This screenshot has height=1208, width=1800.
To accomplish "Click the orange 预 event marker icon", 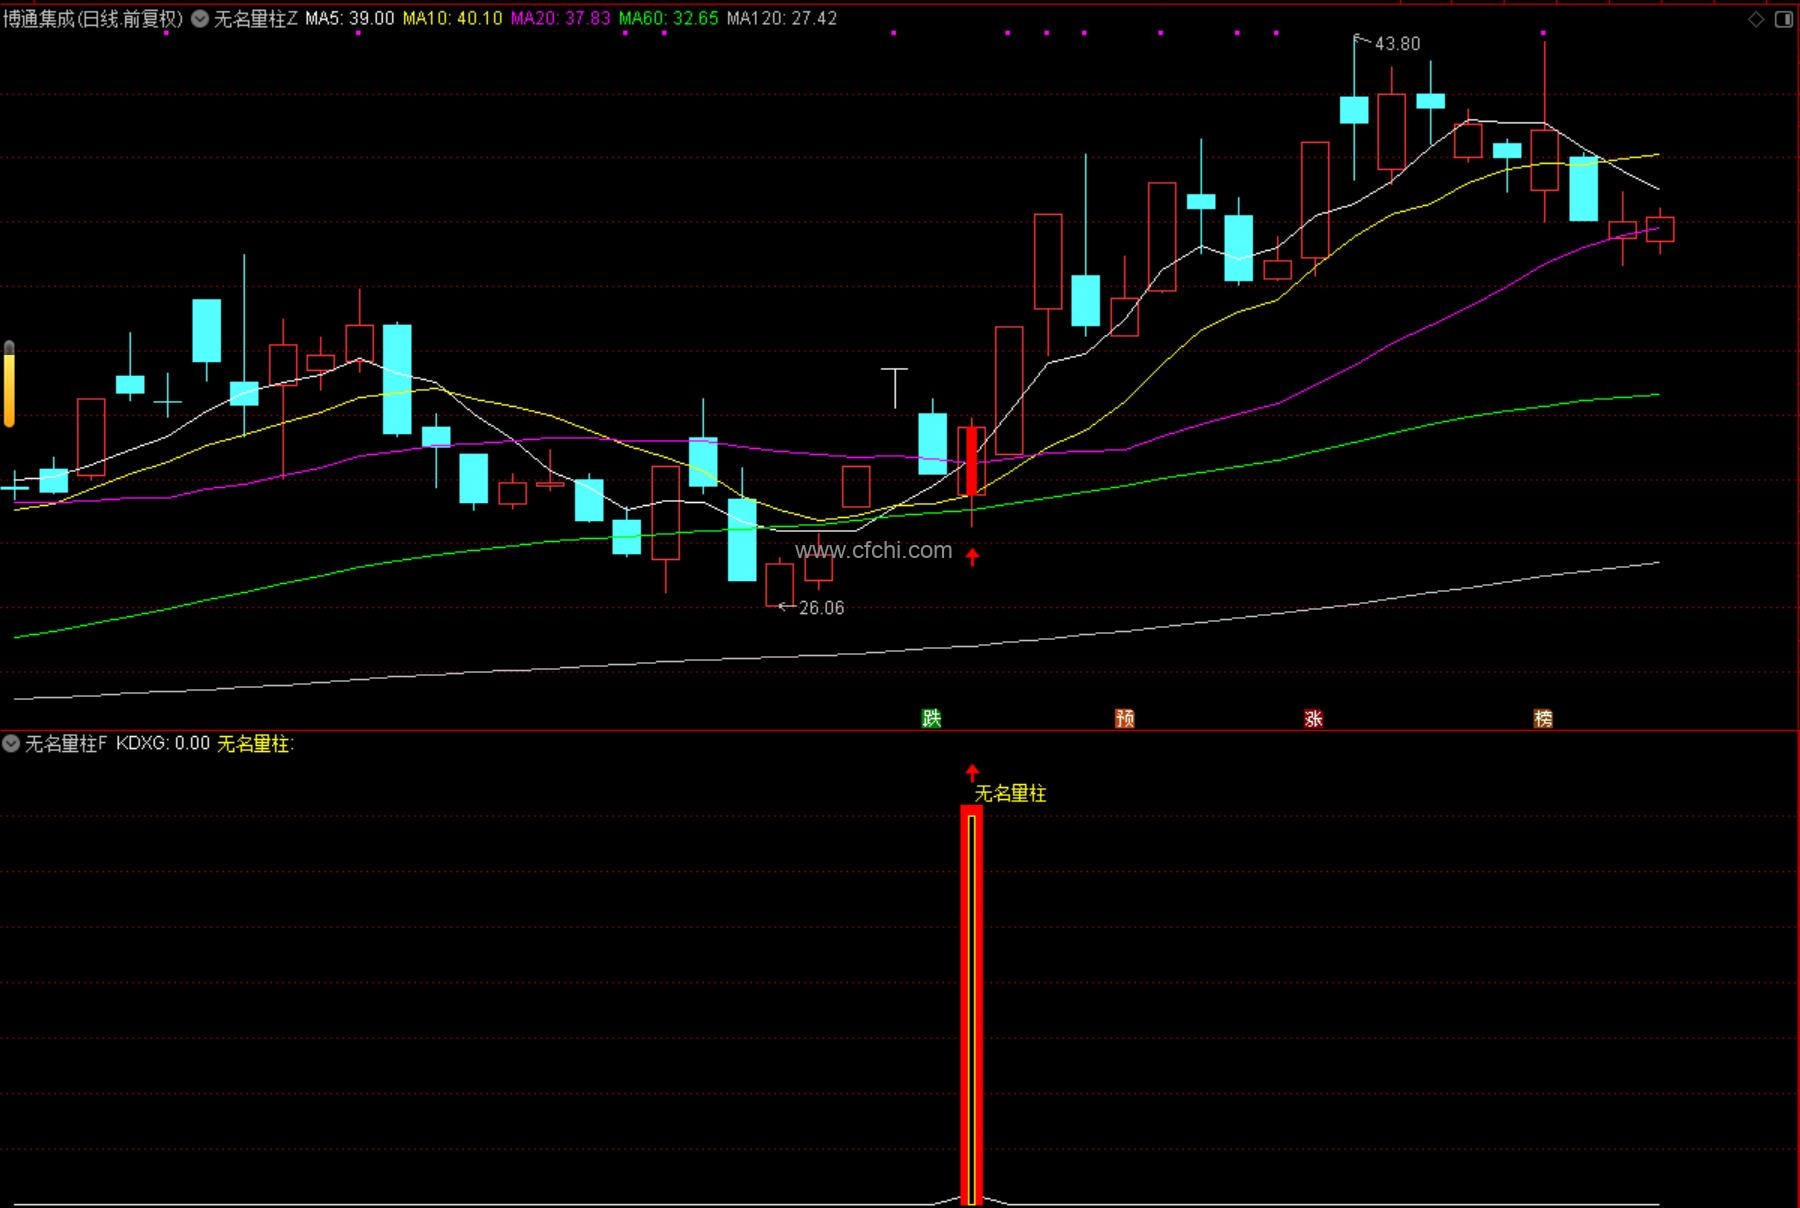I will tap(1124, 718).
